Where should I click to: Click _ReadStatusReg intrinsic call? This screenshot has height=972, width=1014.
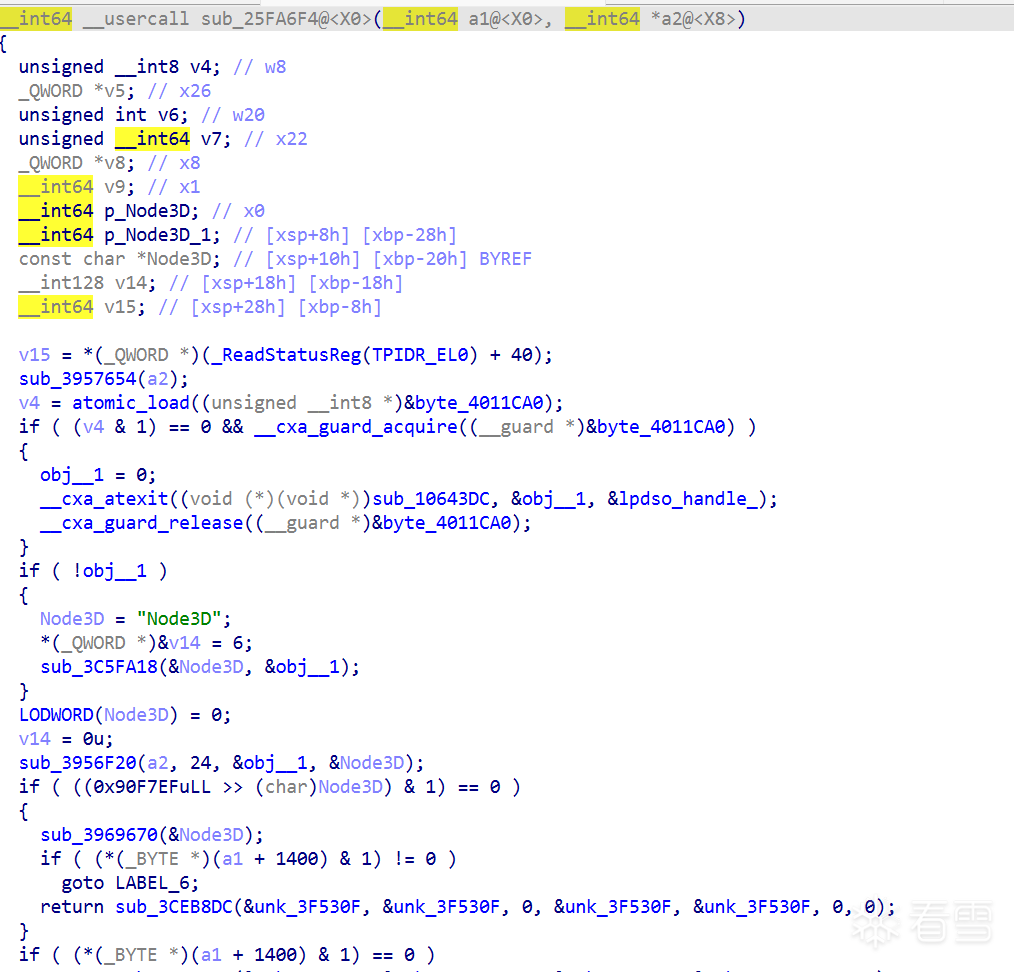(286, 355)
